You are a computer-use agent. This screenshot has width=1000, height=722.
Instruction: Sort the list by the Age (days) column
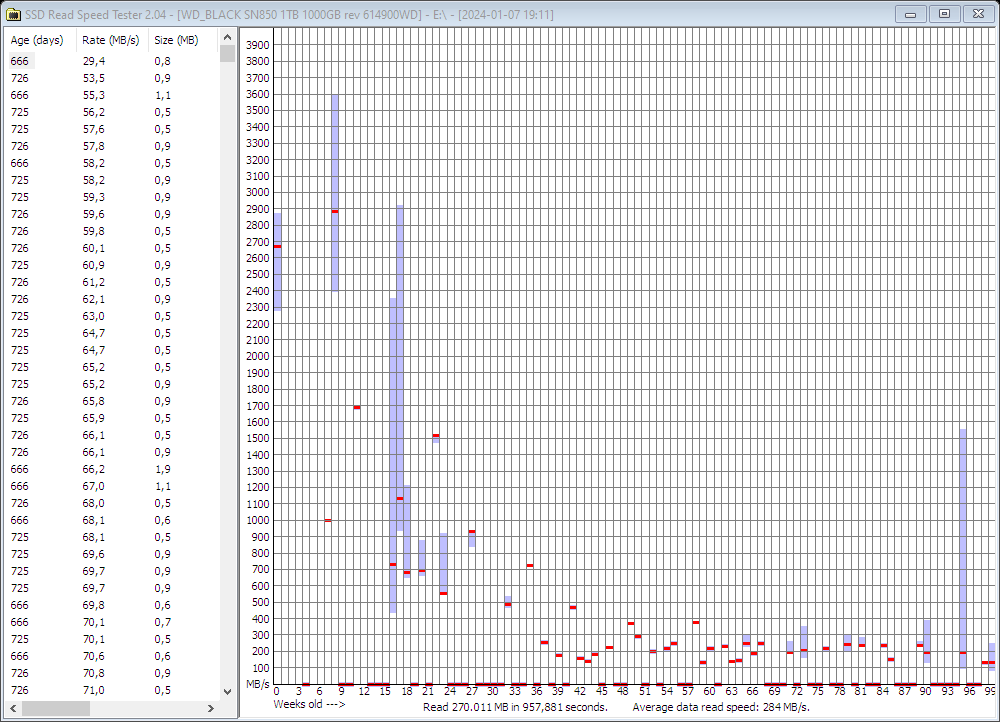pos(37,40)
